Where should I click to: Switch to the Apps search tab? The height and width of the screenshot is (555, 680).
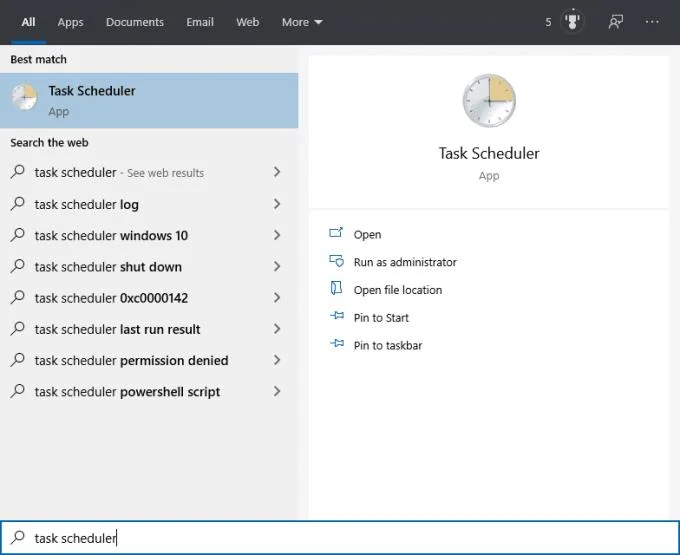tap(70, 22)
